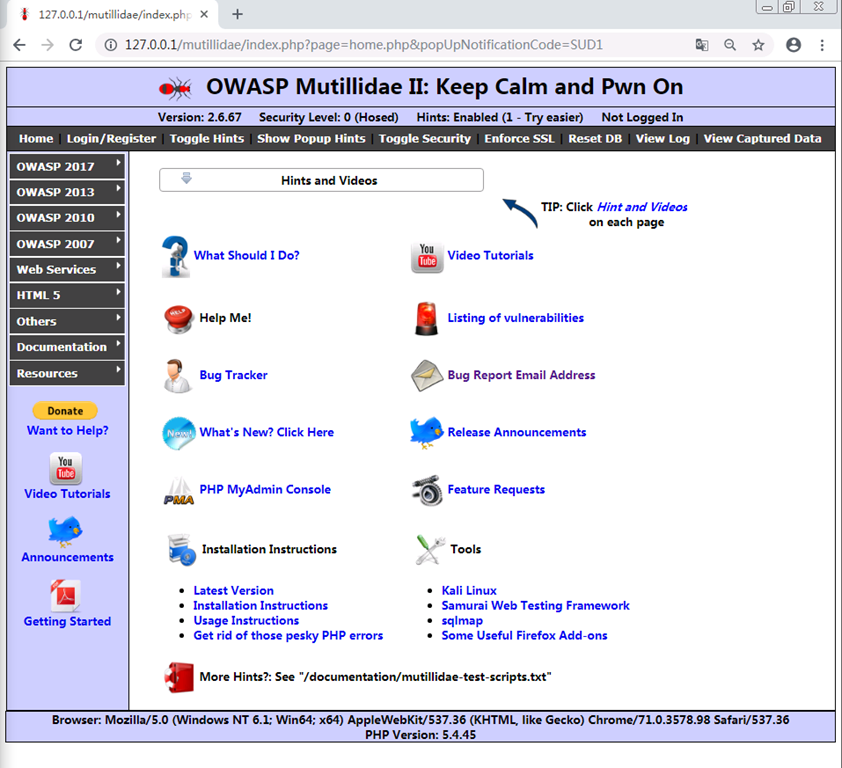Expand the HTML 5 sidebar menu
The height and width of the screenshot is (768, 842).
[x=67, y=295]
